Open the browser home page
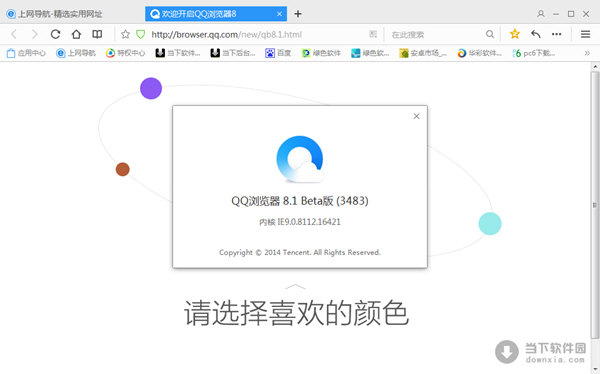Viewport: 600px width, 374px height. tap(76, 34)
